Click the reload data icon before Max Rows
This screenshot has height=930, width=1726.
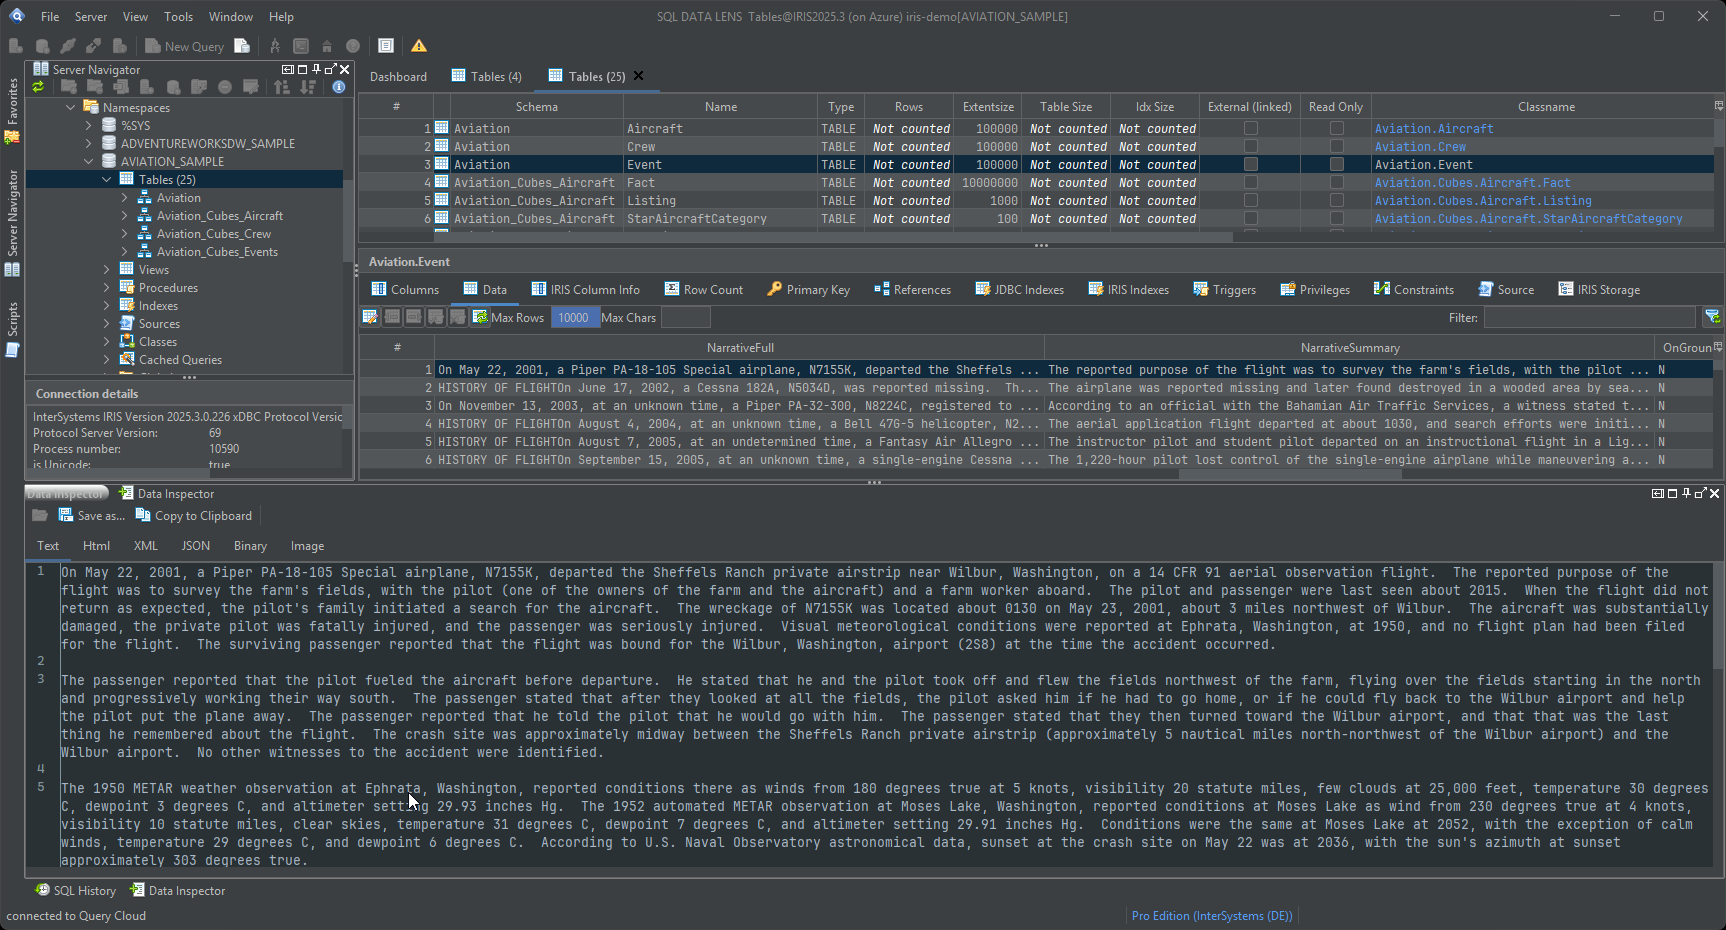tap(480, 317)
